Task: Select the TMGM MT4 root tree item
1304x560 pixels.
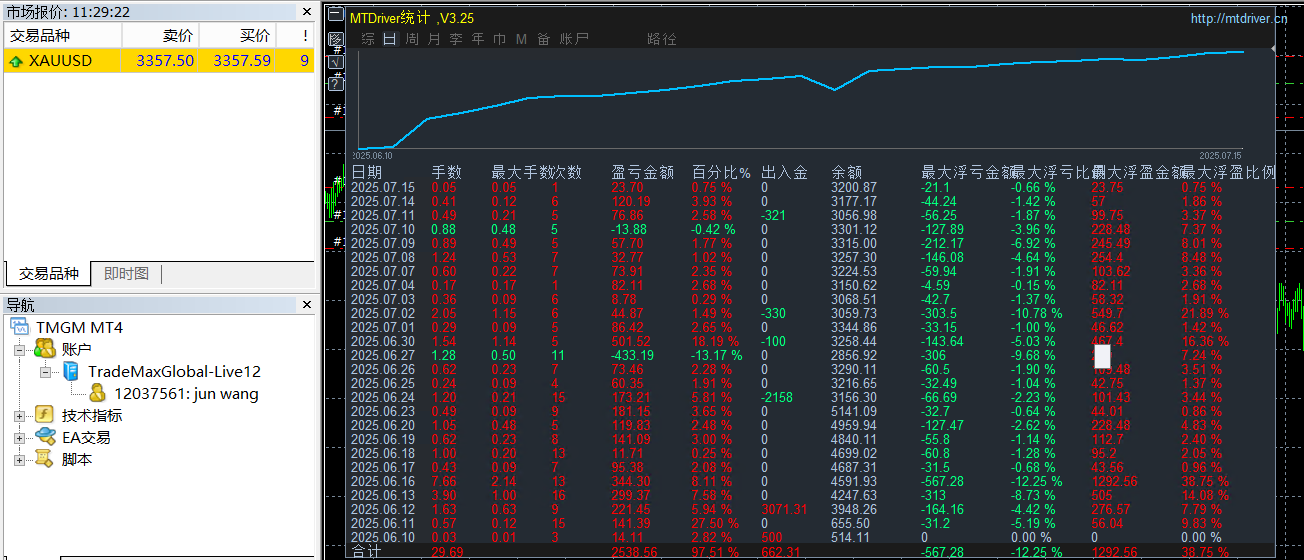Action: (80, 327)
